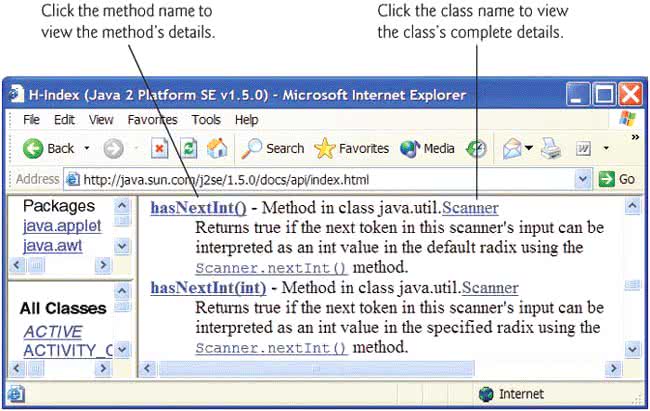Open the View menu
Screen dimensions: 650x411
point(101,120)
